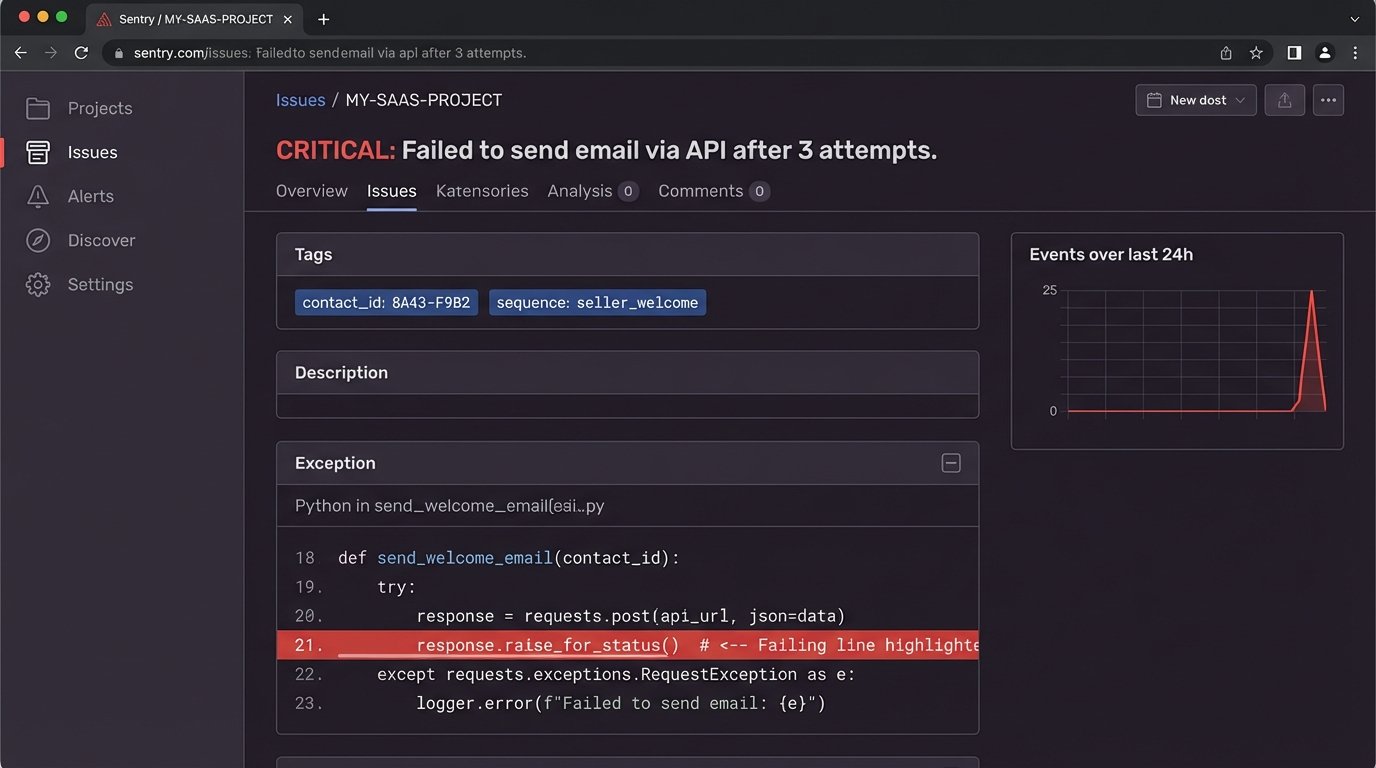Image resolution: width=1376 pixels, height=768 pixels.
Task: Click the share/upload icon button
Action: [x=1285, y=100]
